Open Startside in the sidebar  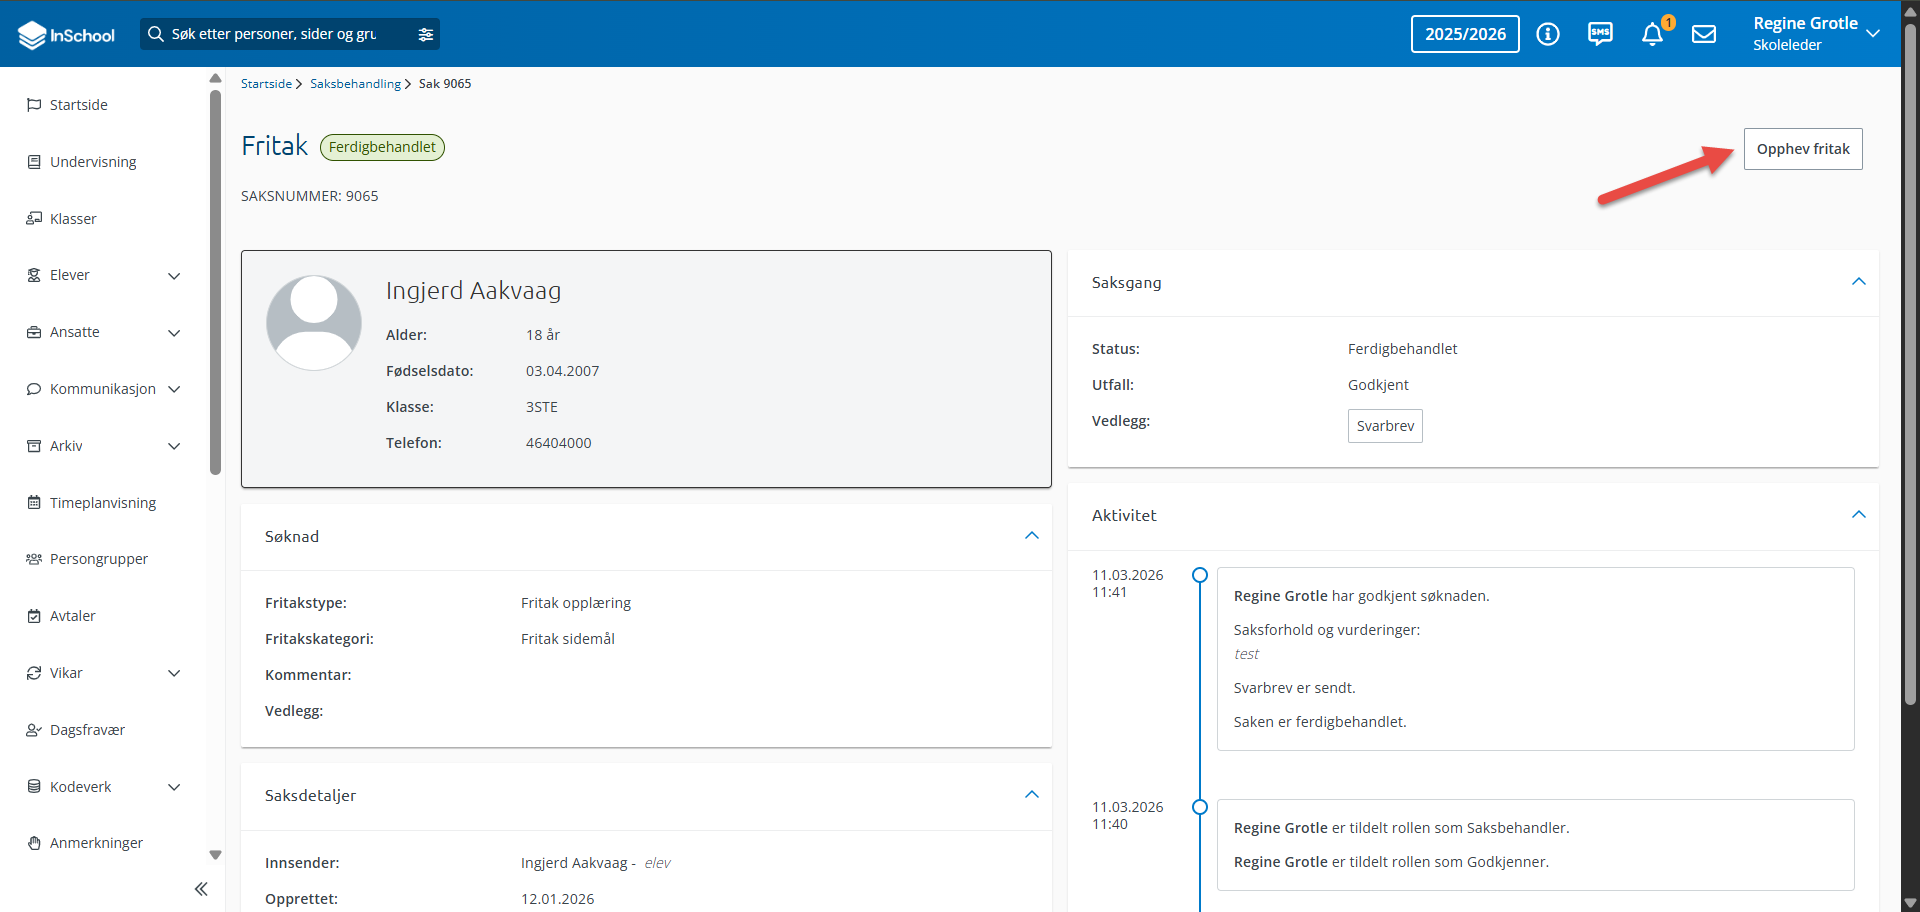pyautogui.click(x=79, y=105)
